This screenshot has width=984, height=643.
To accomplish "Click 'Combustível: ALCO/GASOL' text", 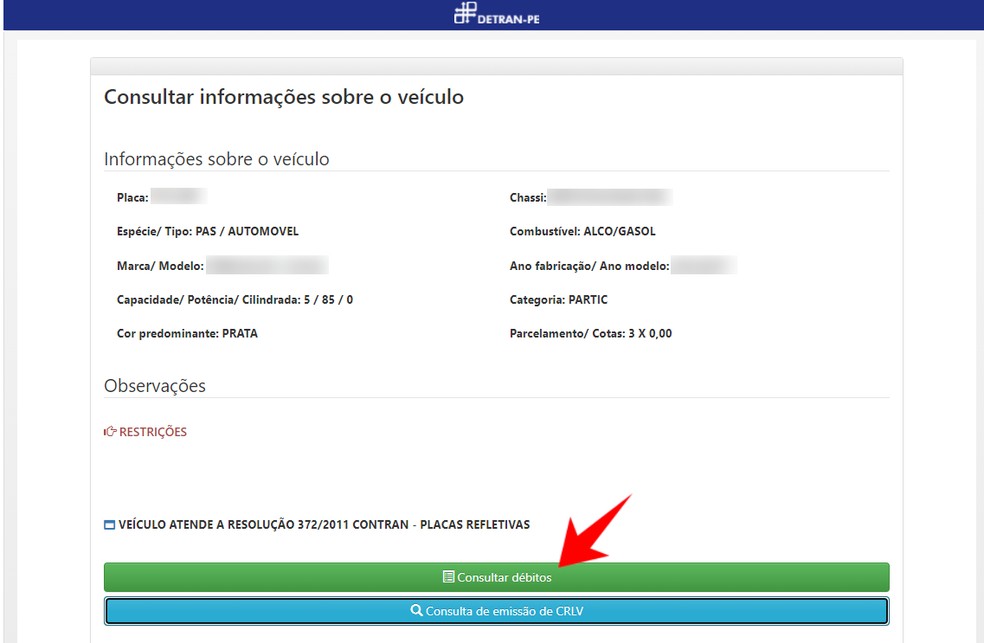I will (582, 231).
